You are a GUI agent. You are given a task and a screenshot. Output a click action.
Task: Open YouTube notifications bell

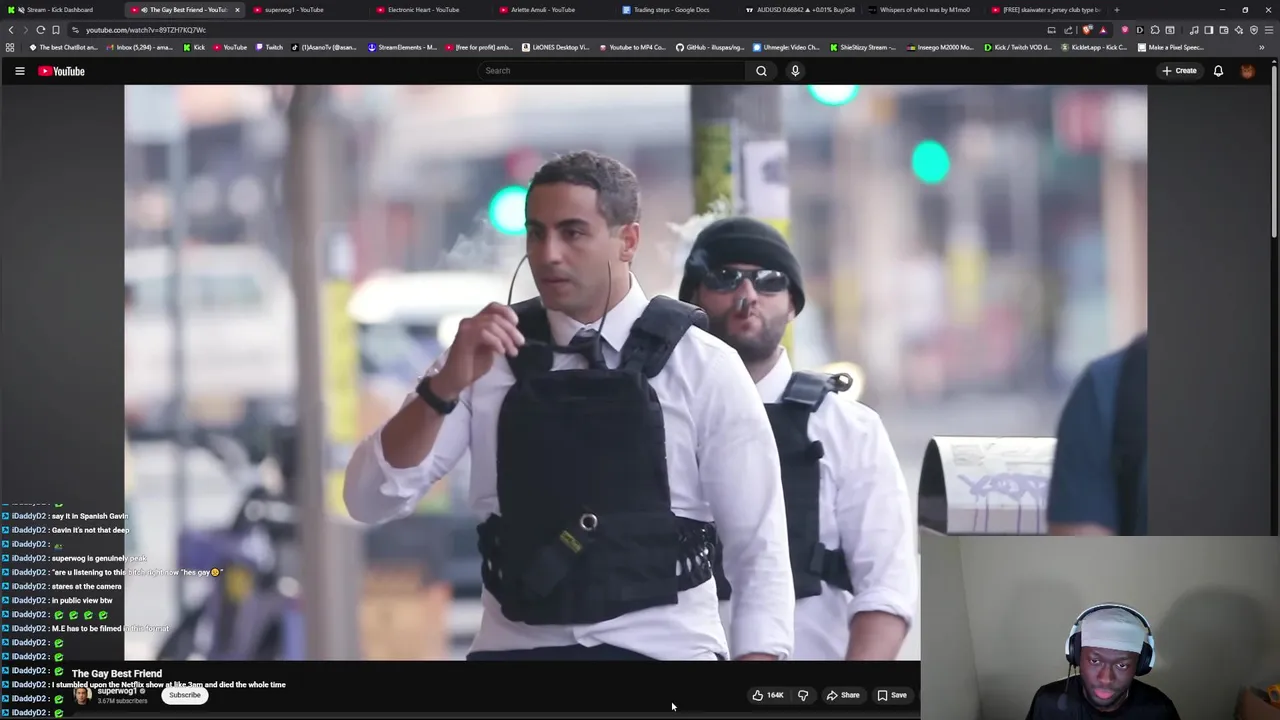point(1218,71)
